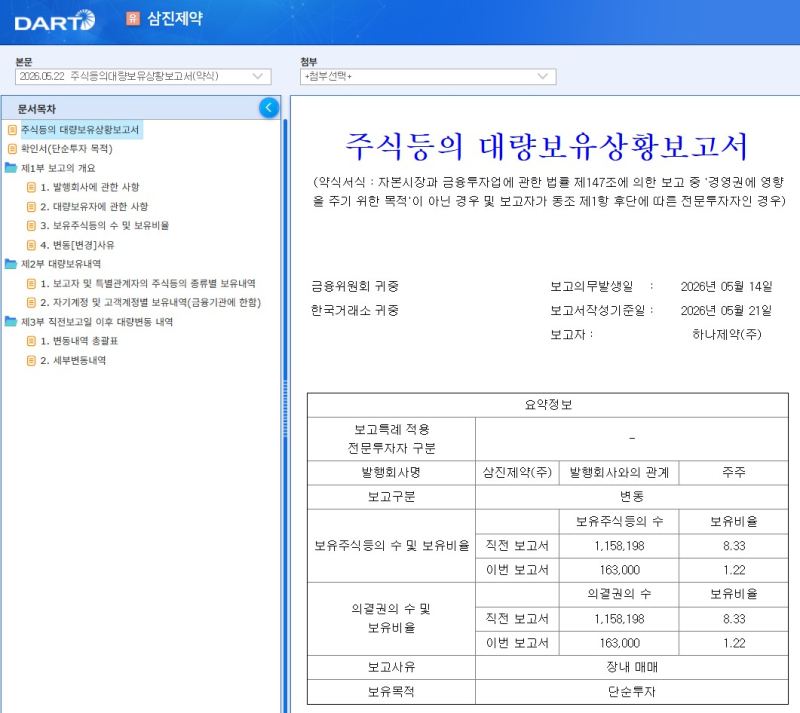This screenshot has height=713, width=800.
Task: Click the 문서목차 panel header
Action: tap(140, 108)
